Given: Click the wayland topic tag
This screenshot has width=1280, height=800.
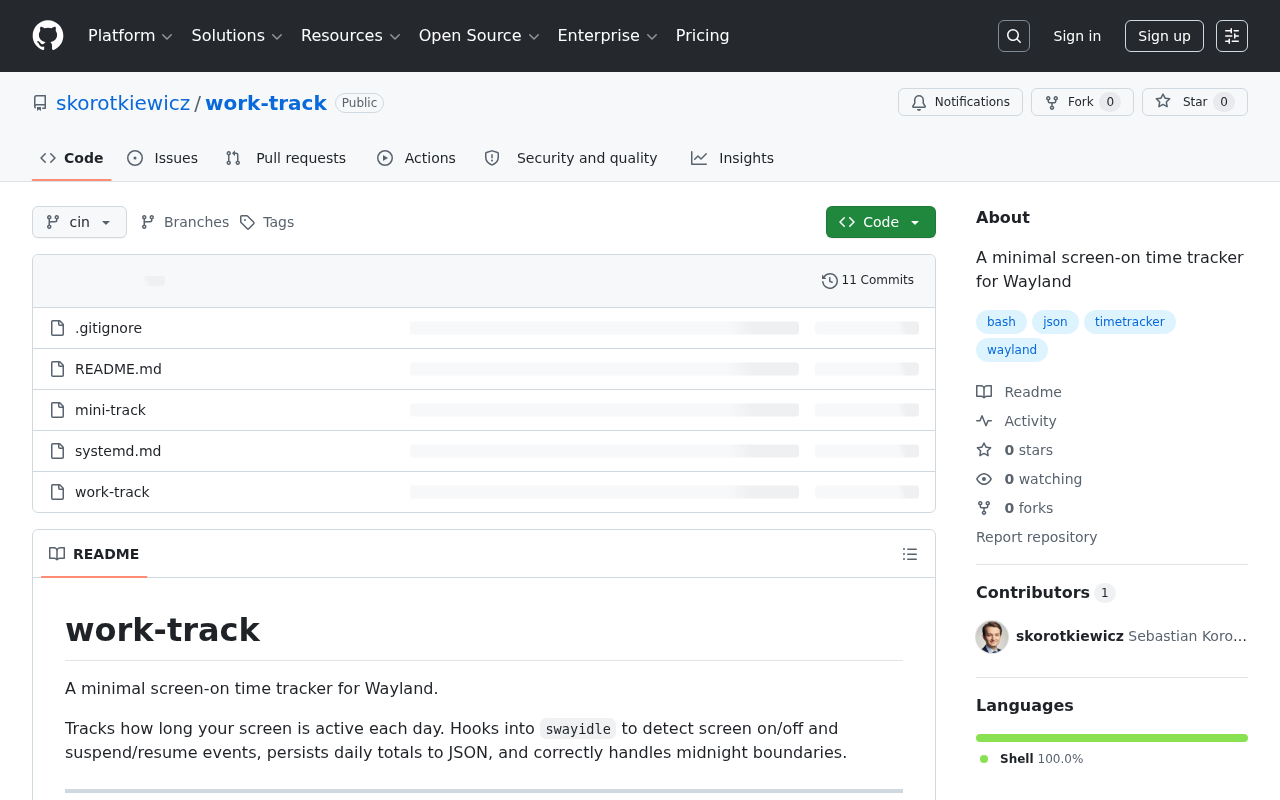Looking at the screenshot, I should (1012, 350).
